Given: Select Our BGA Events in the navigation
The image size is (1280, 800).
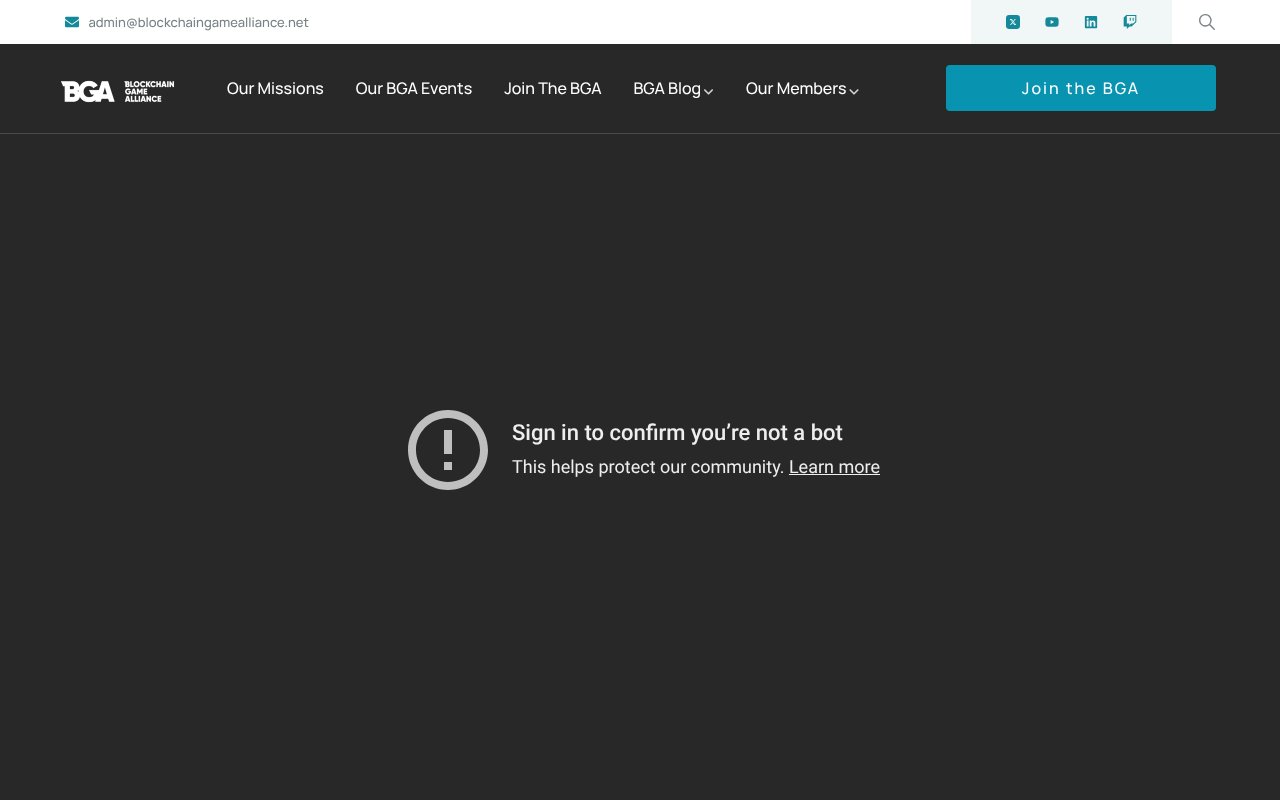Looking at the screenshot, I should (x=413, y=88).
